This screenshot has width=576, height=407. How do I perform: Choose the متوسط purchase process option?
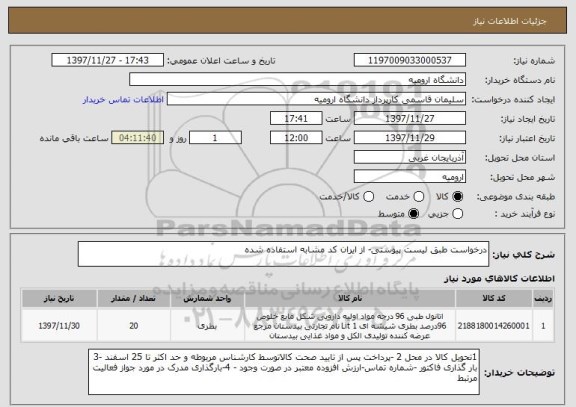[x=414, y=214]
